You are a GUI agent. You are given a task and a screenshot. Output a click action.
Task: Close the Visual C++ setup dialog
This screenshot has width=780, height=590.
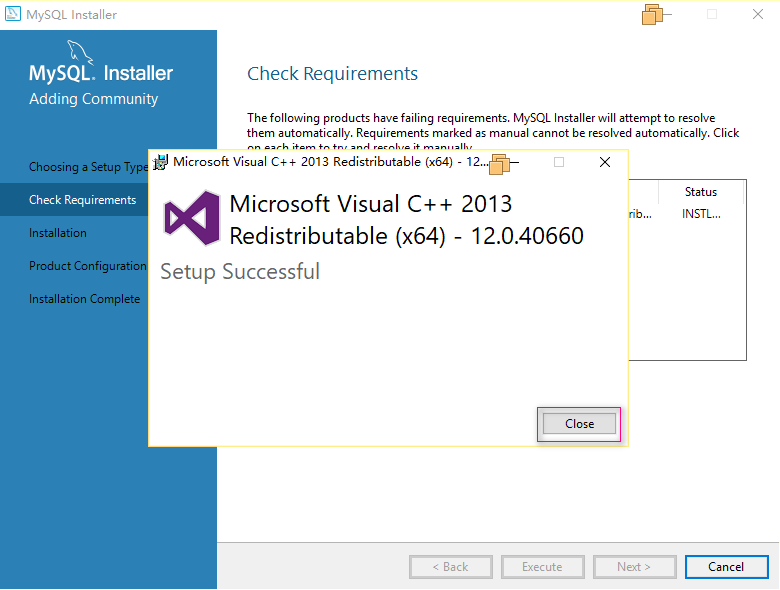tap(579, 424)
